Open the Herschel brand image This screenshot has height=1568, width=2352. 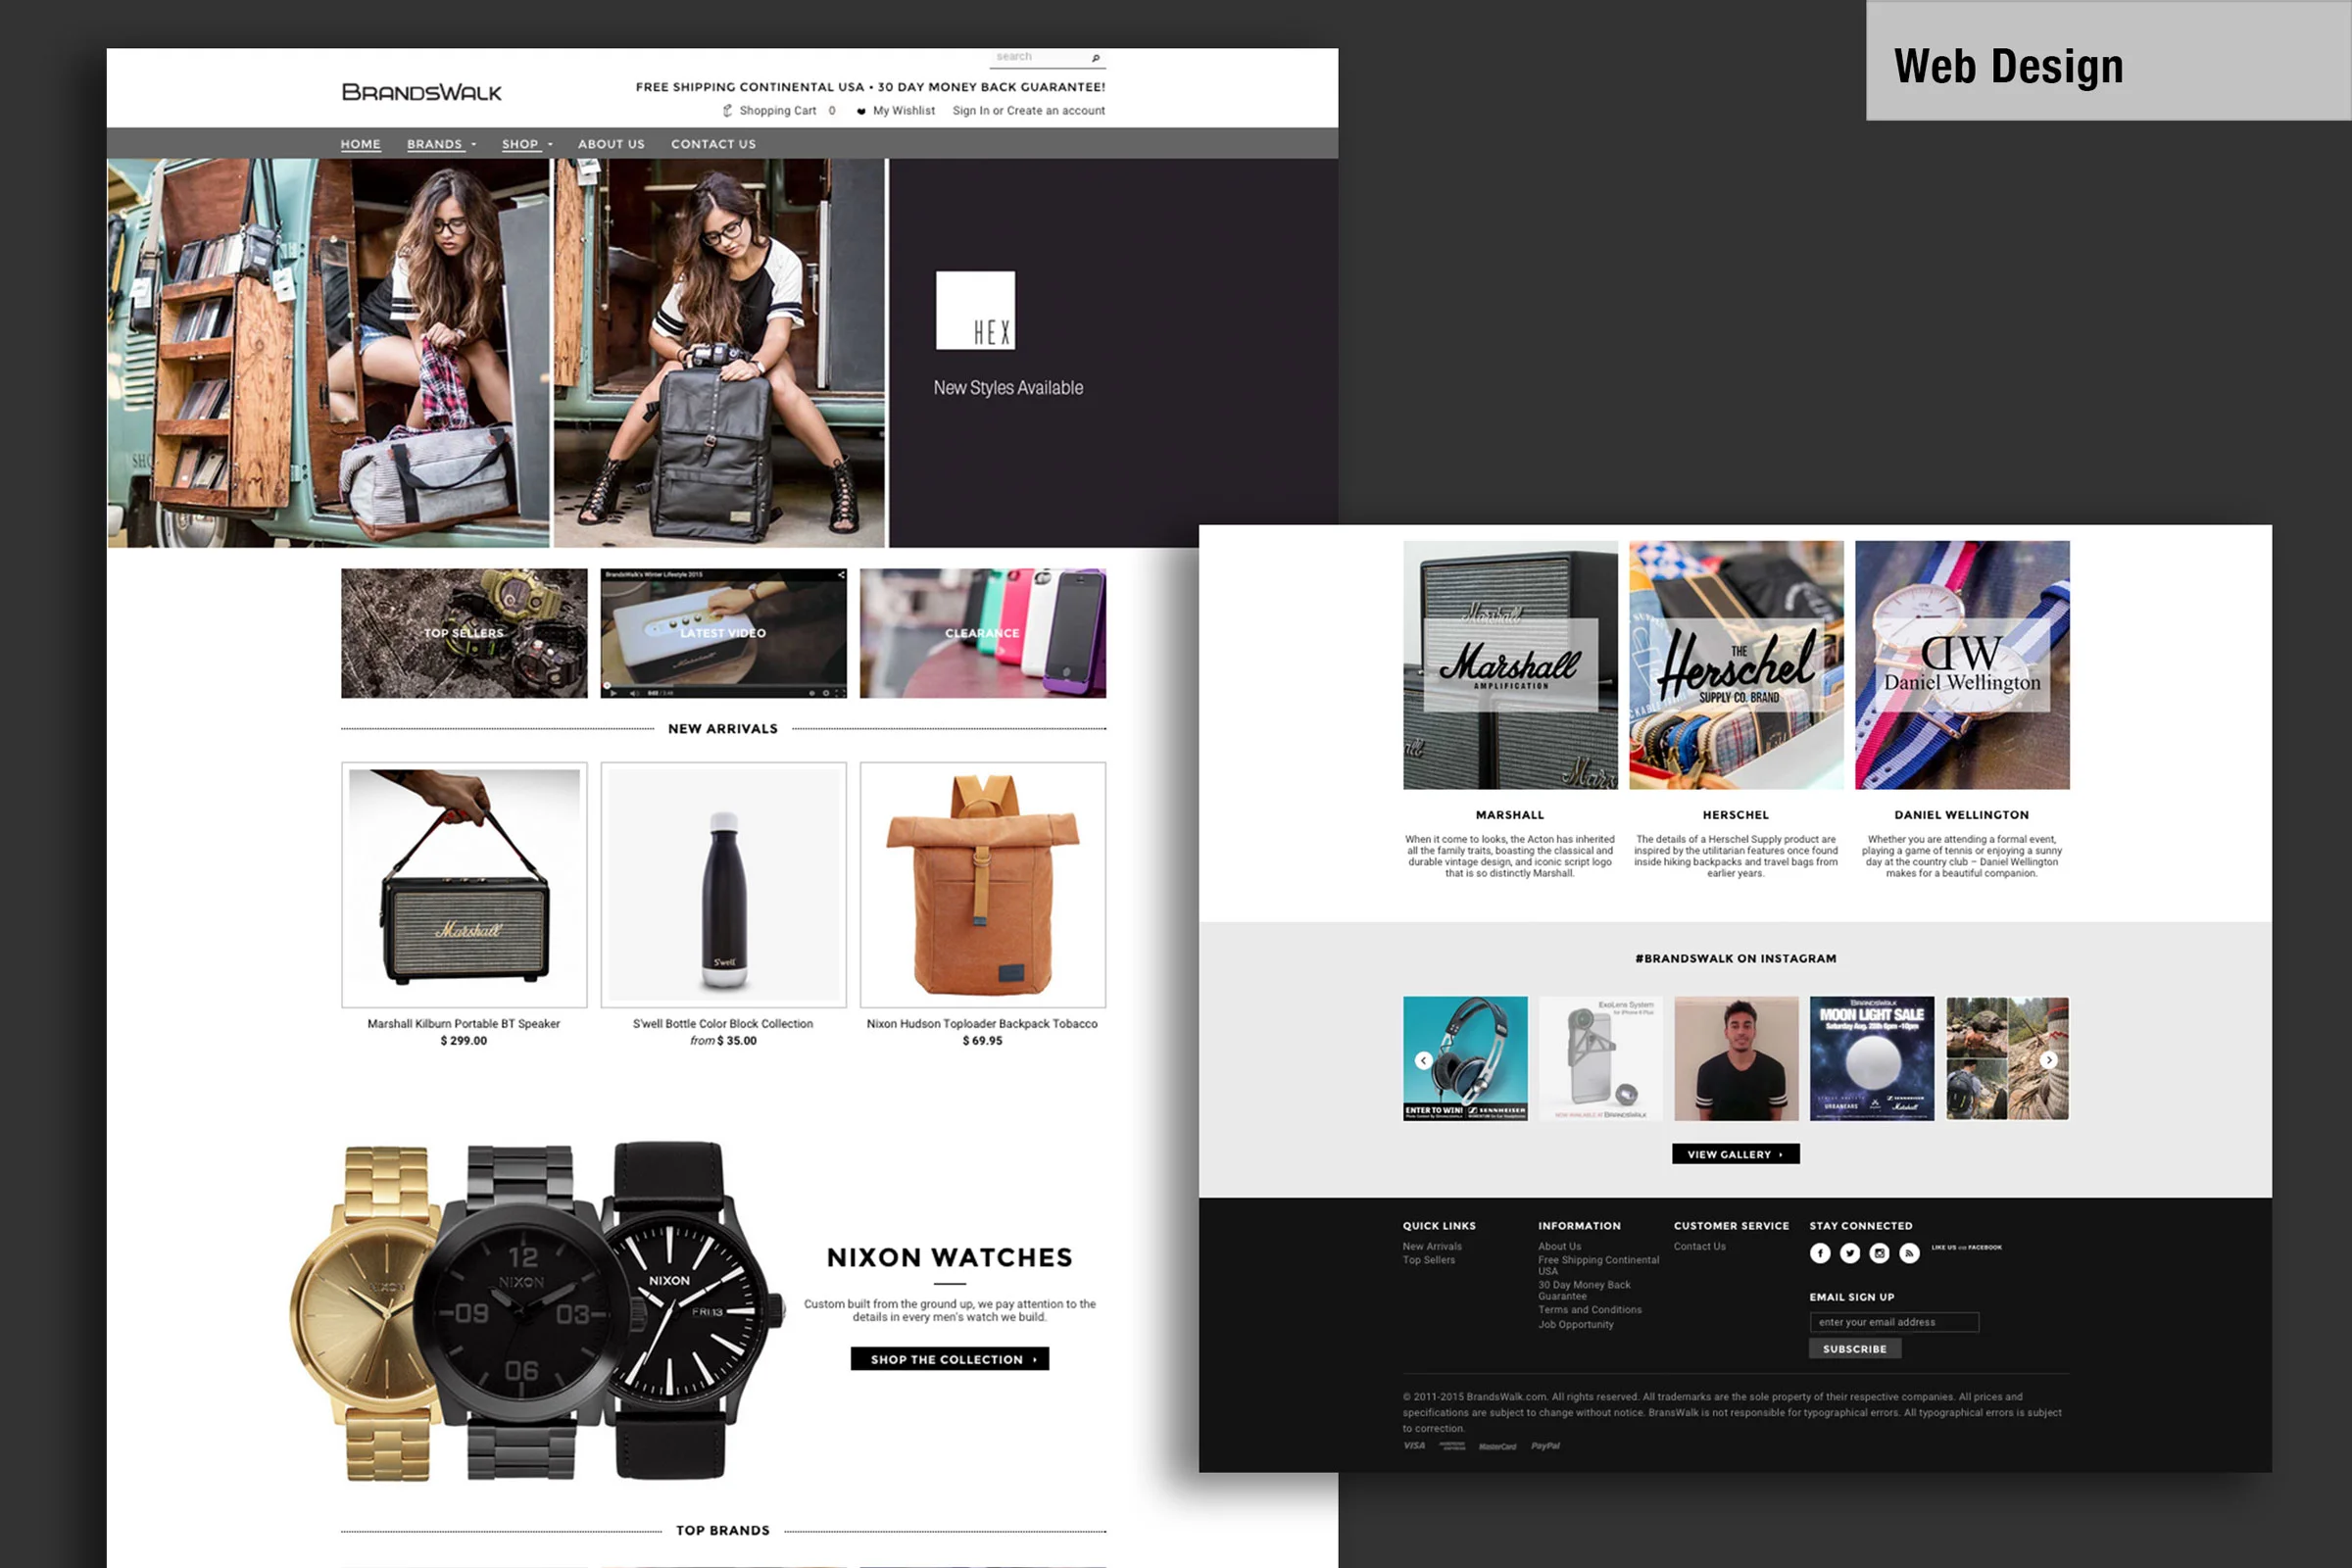[1736, 665]
